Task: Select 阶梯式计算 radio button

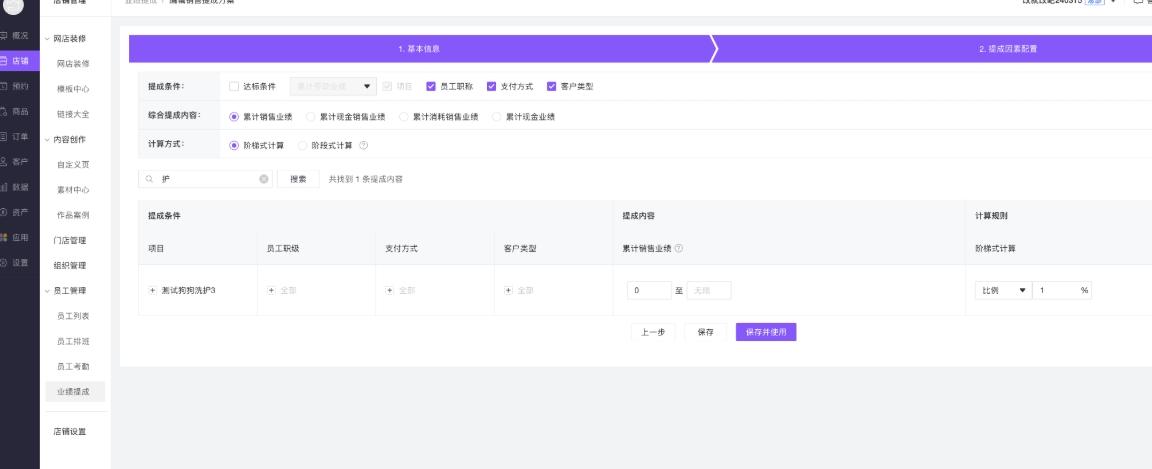Action: tap(234, 146)
